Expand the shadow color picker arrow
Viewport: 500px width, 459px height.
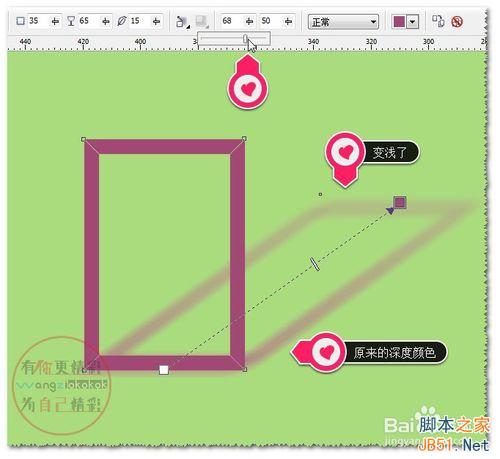(413, 22)
